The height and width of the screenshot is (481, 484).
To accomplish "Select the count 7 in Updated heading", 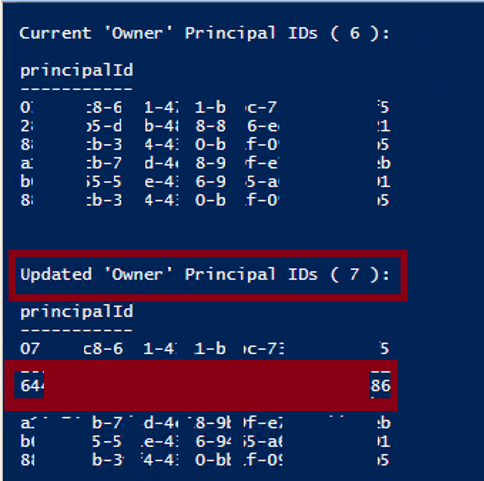I will point(355,275).
